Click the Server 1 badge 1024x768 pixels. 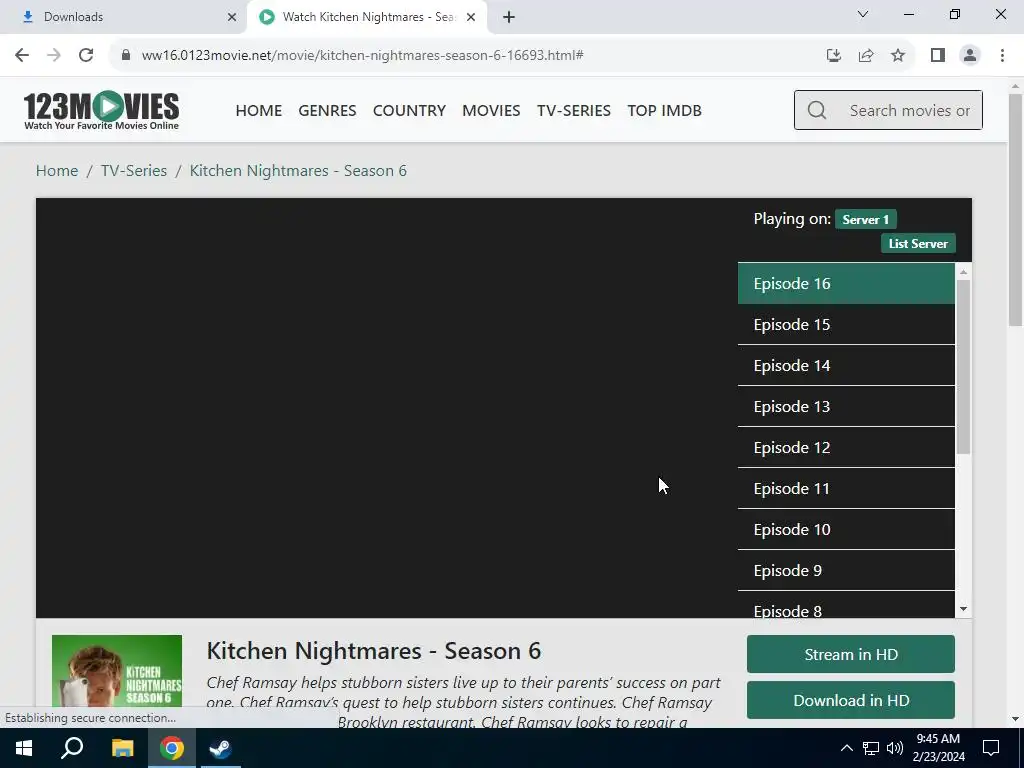click(x=865, y=219)
